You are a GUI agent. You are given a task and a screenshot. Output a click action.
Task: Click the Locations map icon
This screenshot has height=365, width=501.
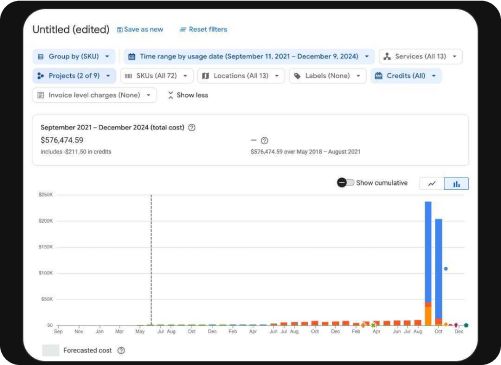point(206,76)
